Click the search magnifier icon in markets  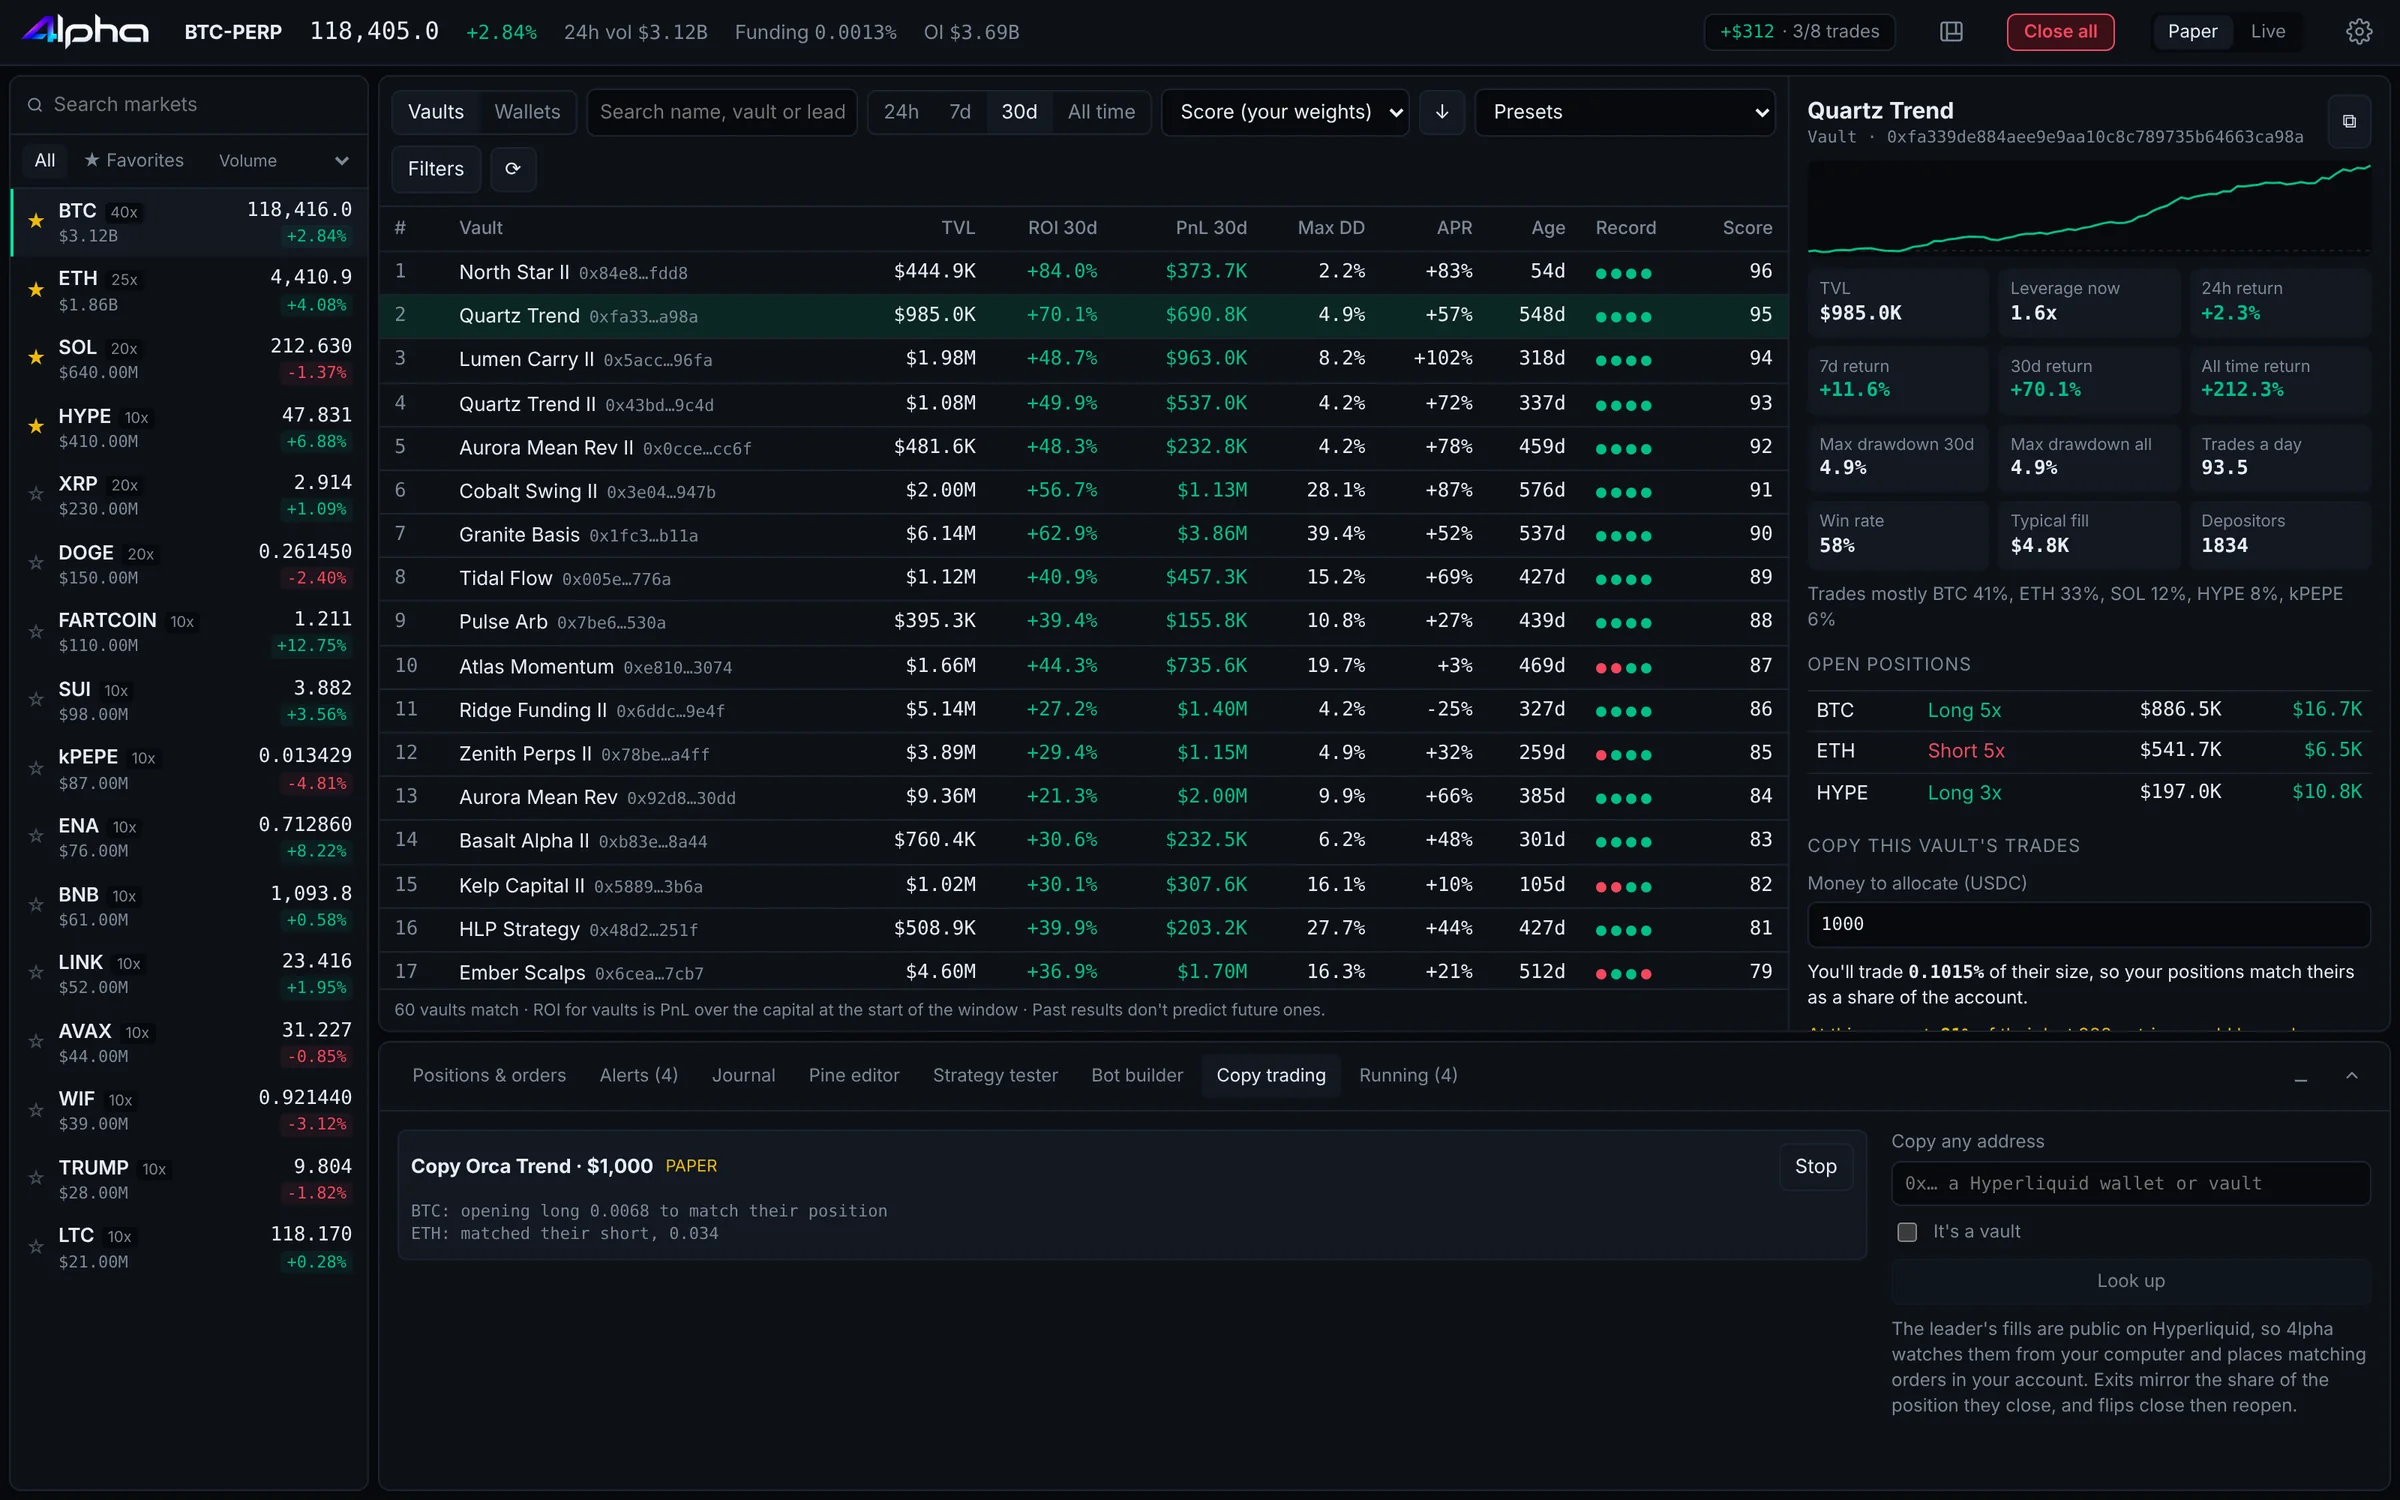35,105
